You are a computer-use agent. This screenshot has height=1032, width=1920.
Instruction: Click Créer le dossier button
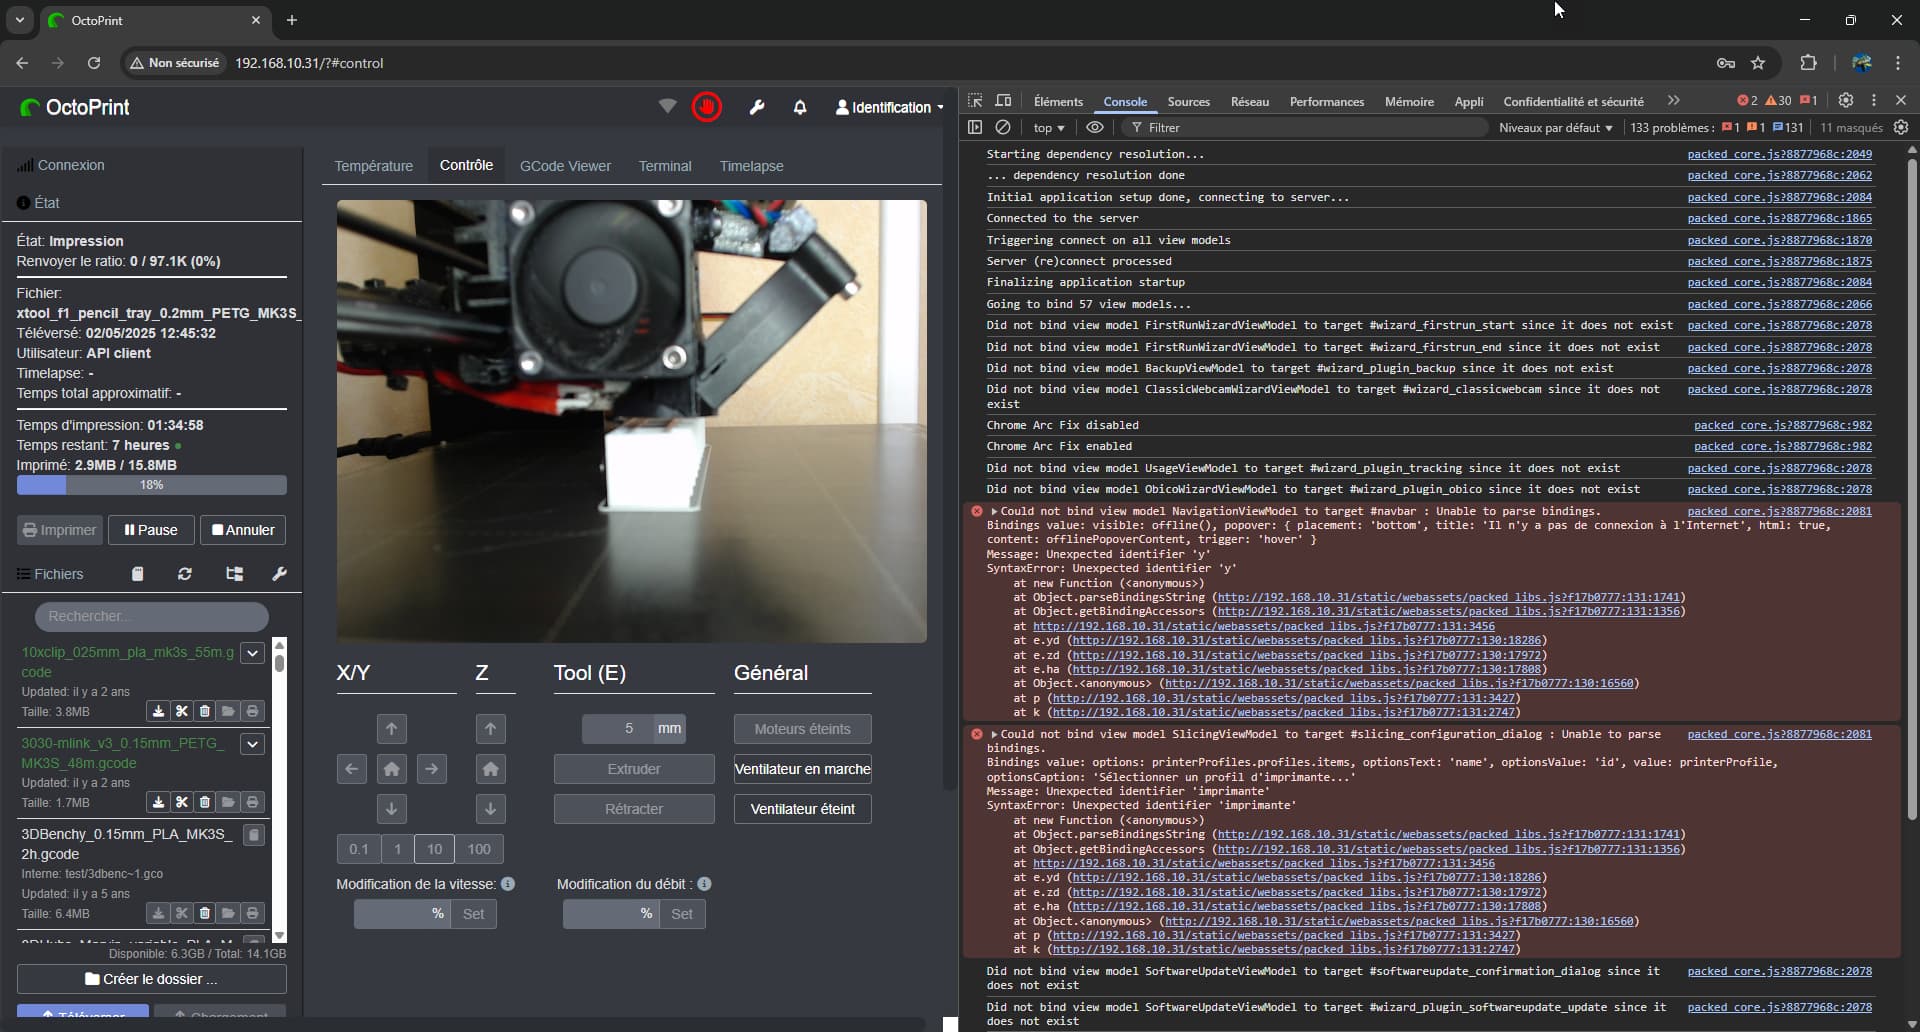152,979
